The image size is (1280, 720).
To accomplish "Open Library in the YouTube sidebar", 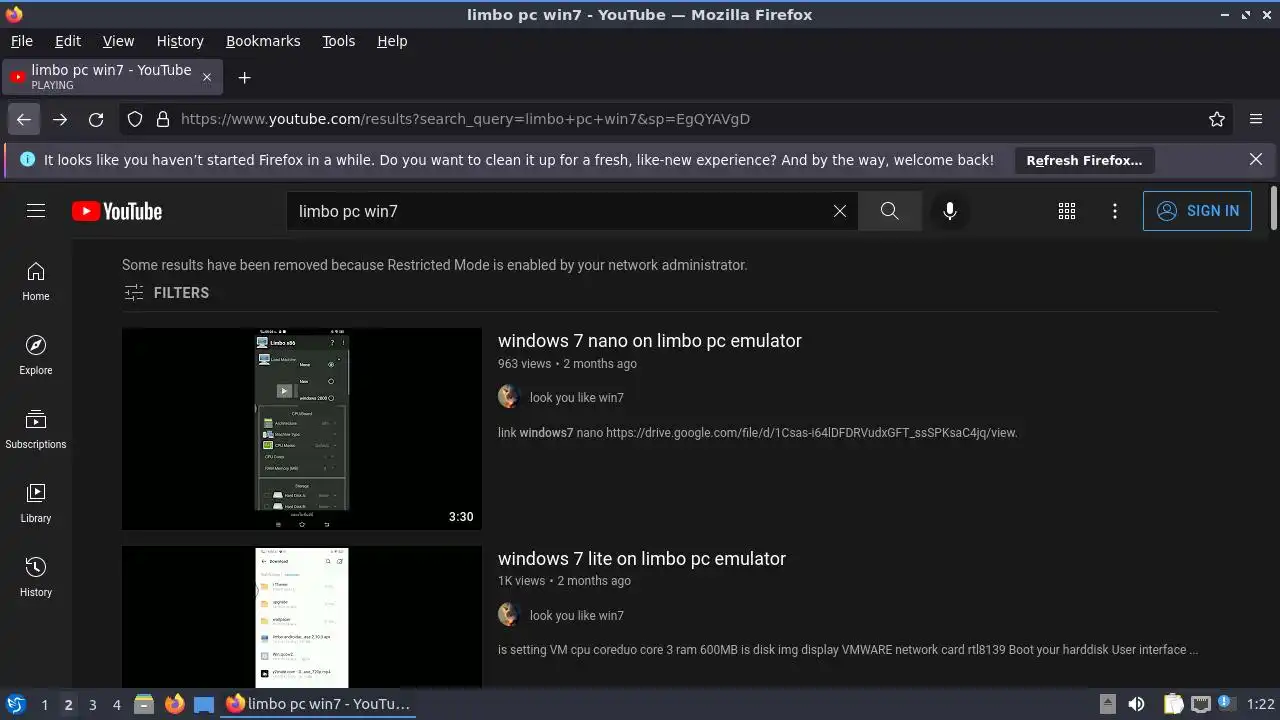I will tap(36, 504).
